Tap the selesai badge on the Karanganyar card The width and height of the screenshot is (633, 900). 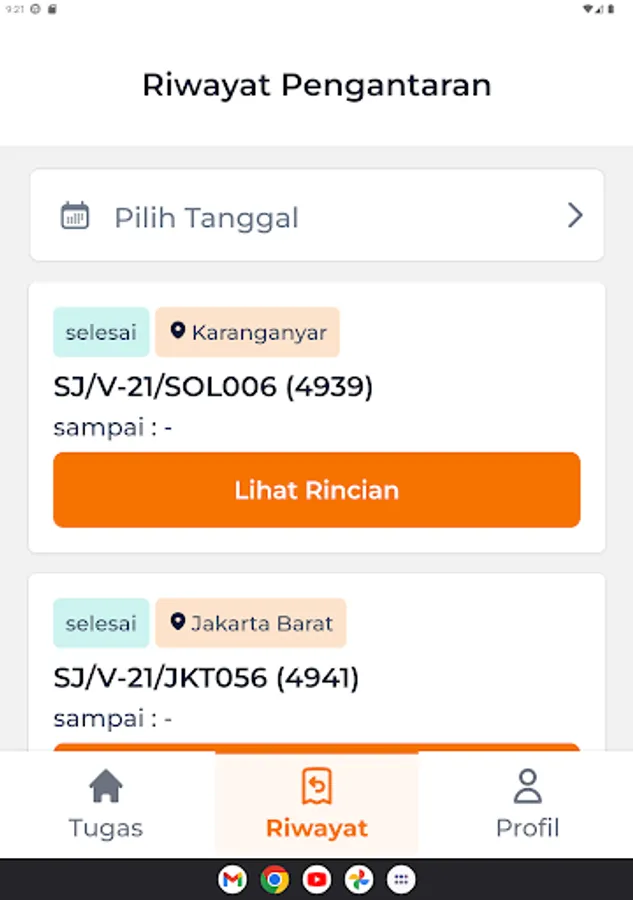click(x=101, y=332)
